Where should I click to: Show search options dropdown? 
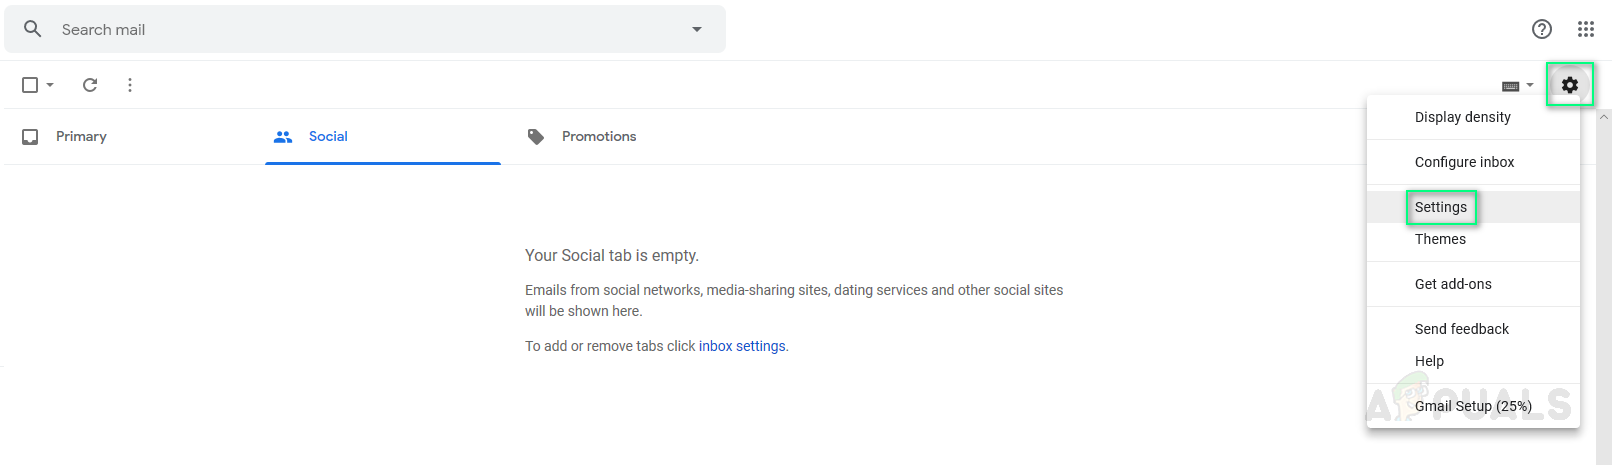697,29
